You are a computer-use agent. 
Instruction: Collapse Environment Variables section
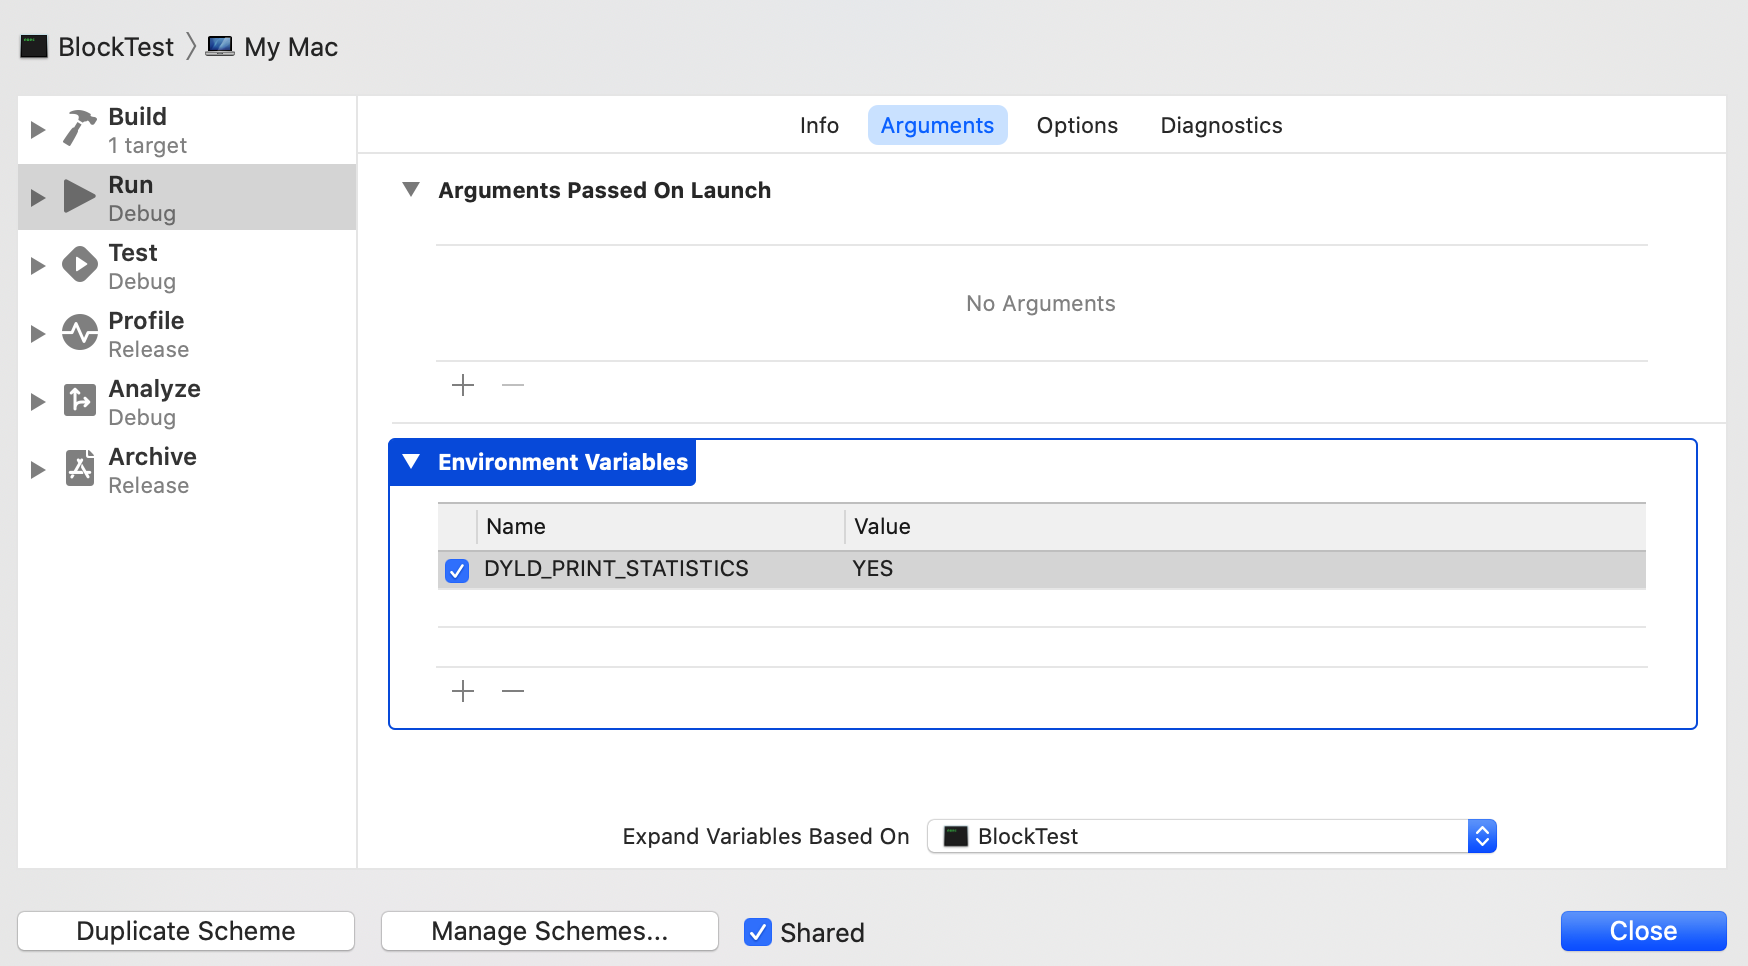click(x=410, y=461)
